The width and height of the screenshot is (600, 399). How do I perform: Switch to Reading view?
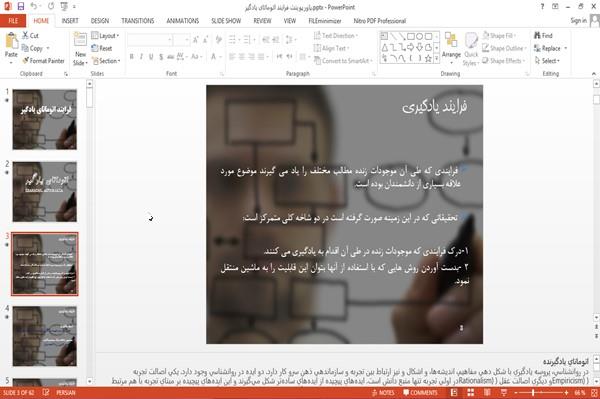click(487, 393)
